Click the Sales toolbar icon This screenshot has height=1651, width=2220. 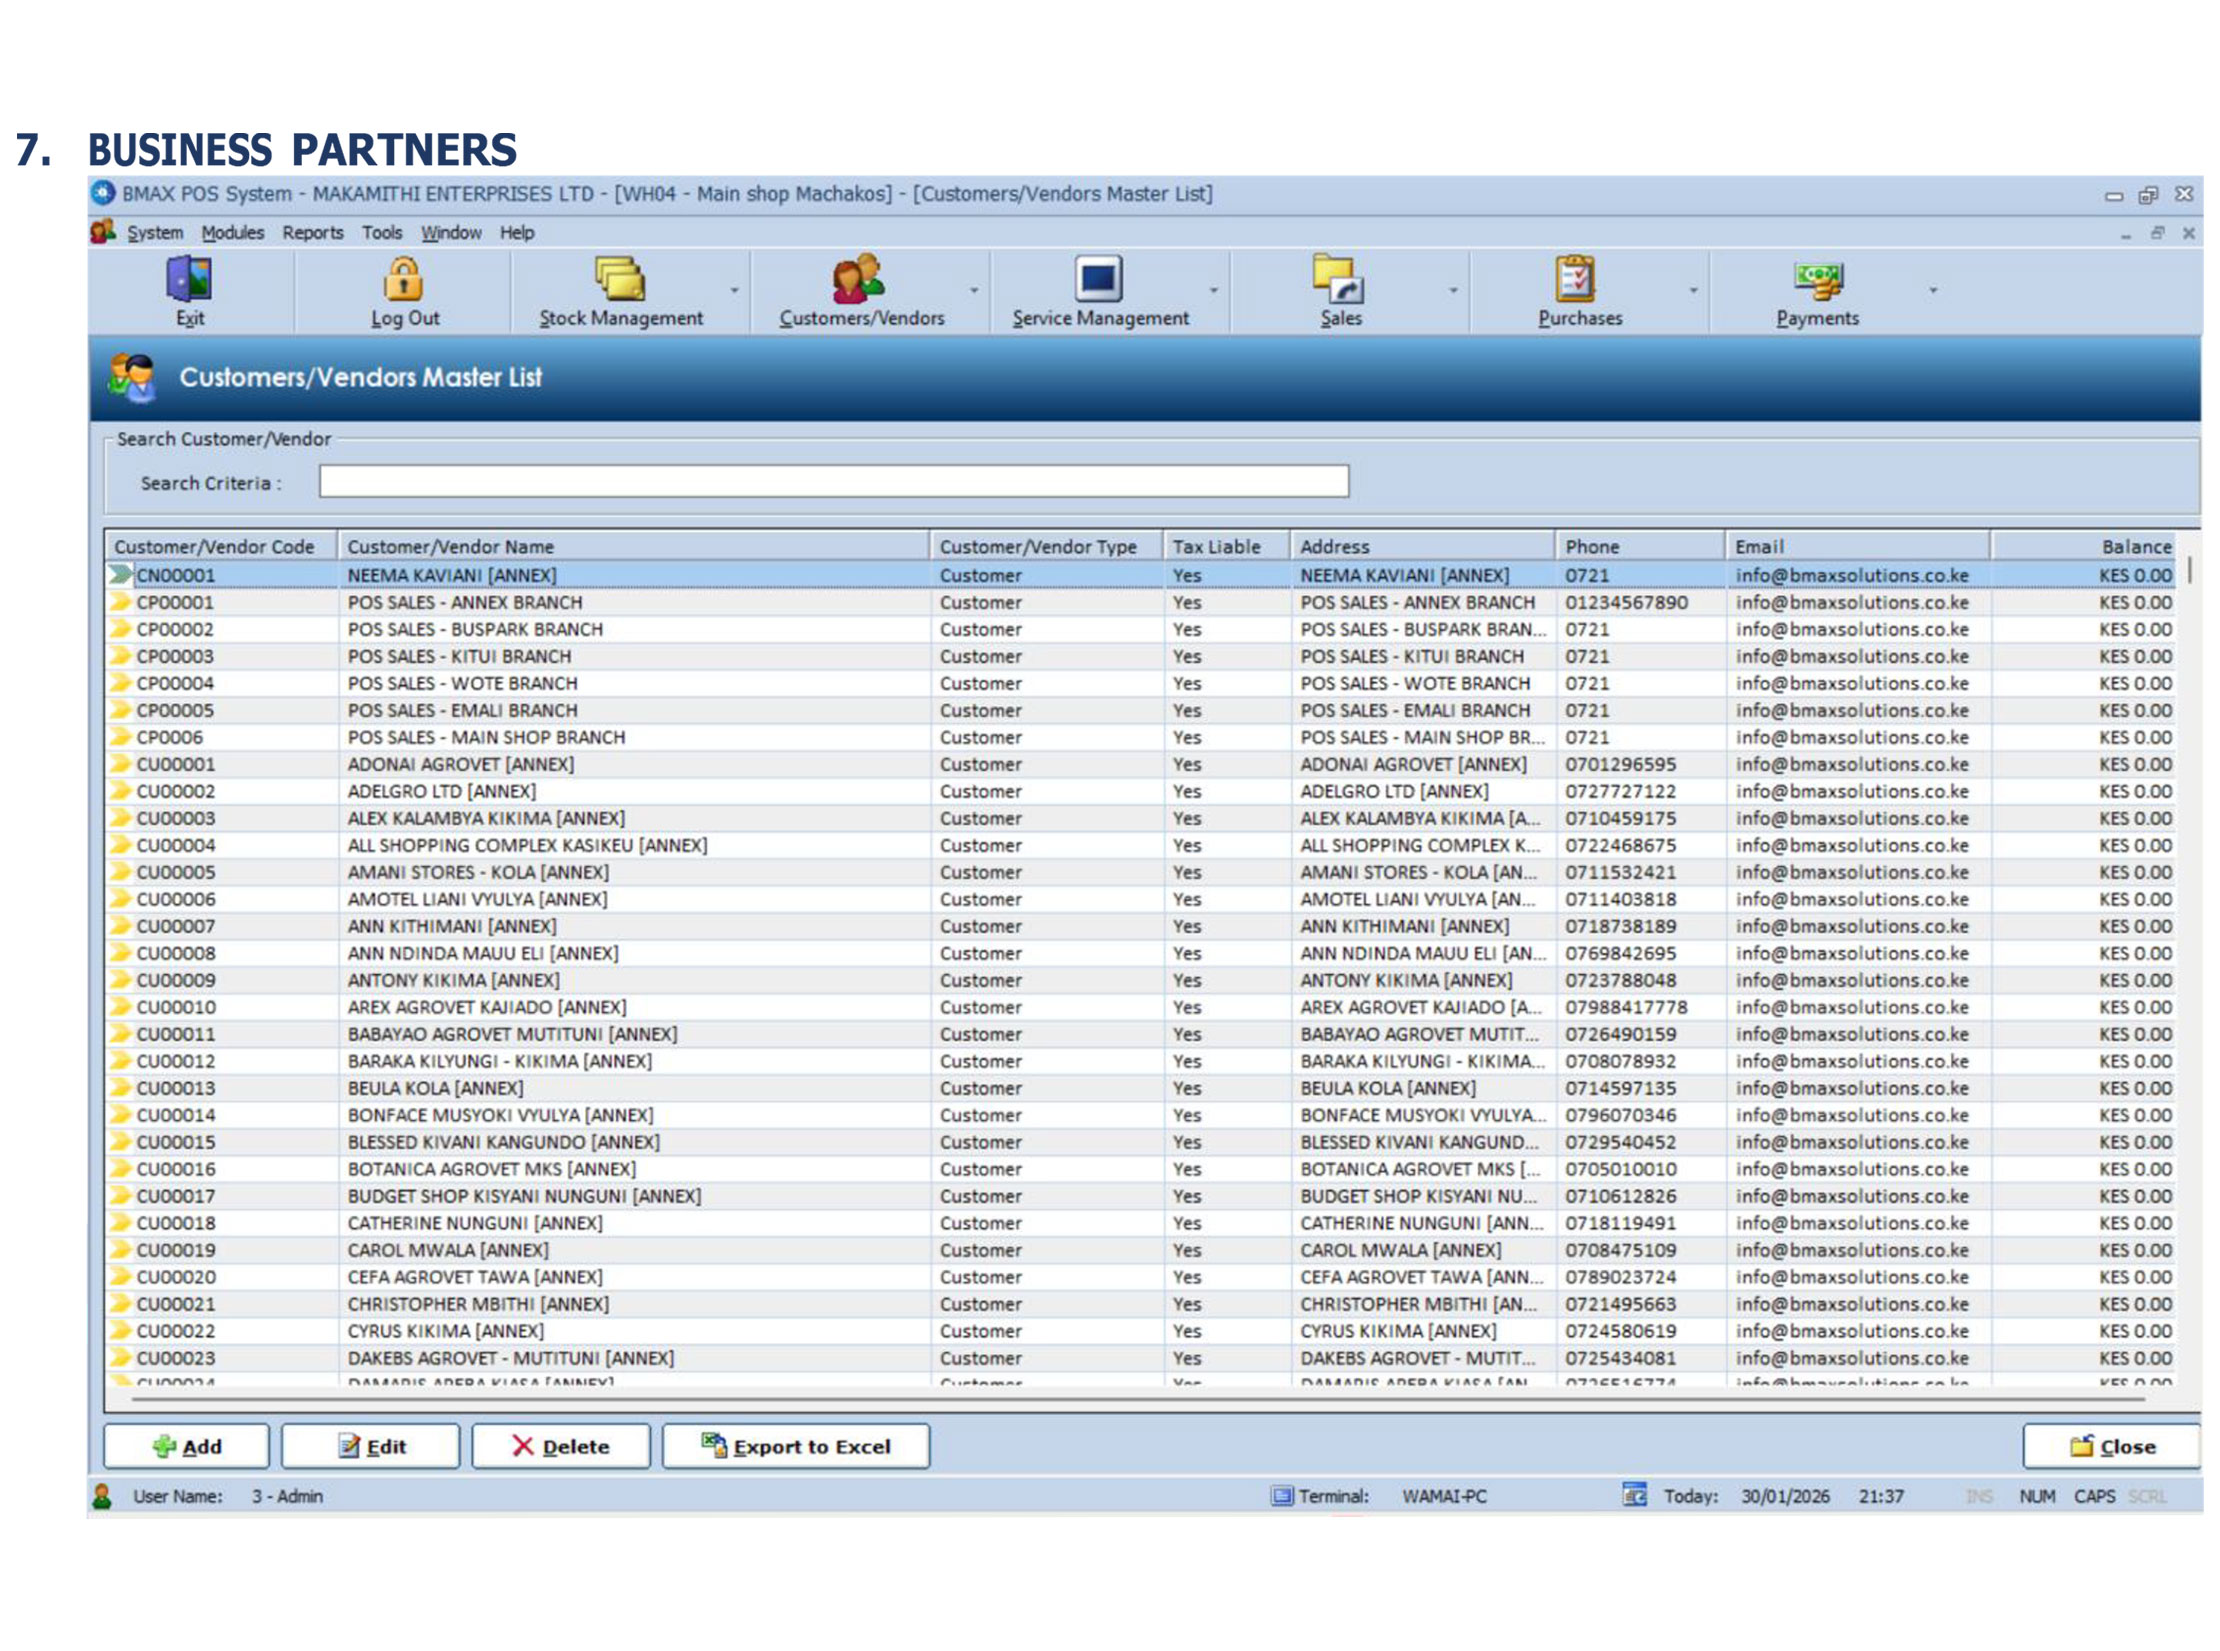pyautogui.click(x=1338, y=281)
